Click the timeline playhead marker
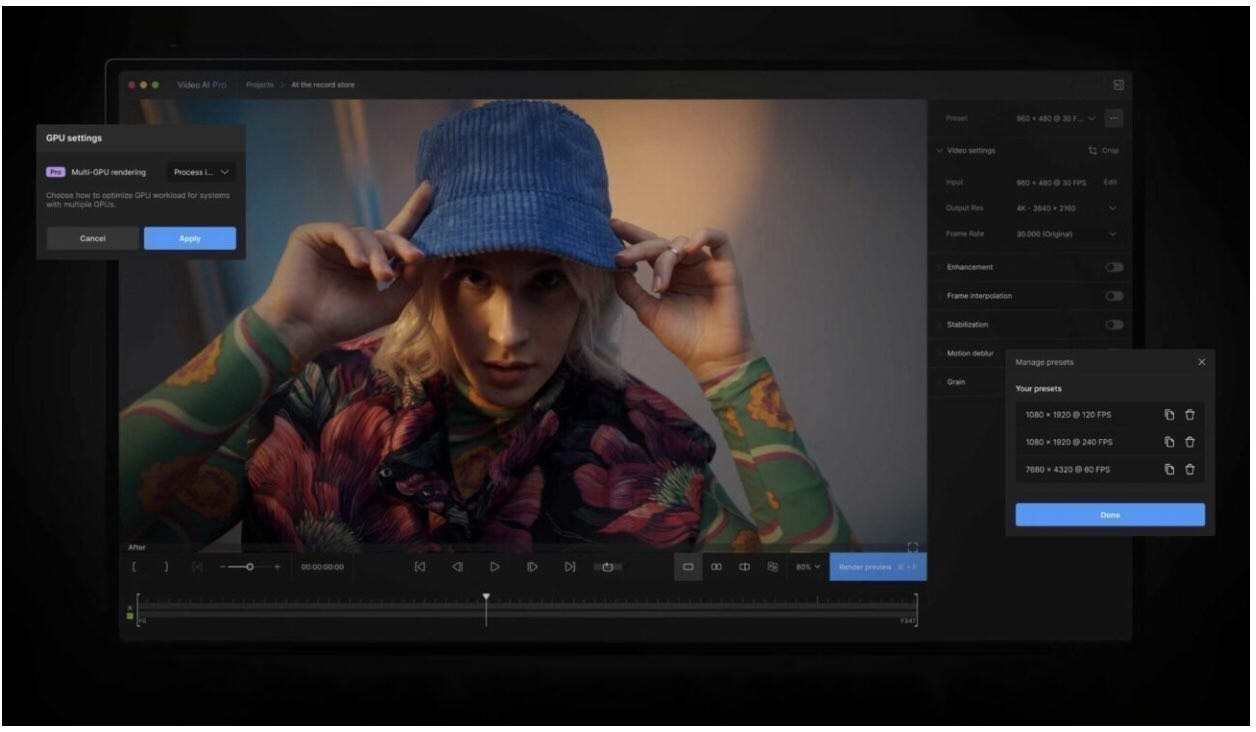 click(x=486, y=598)
